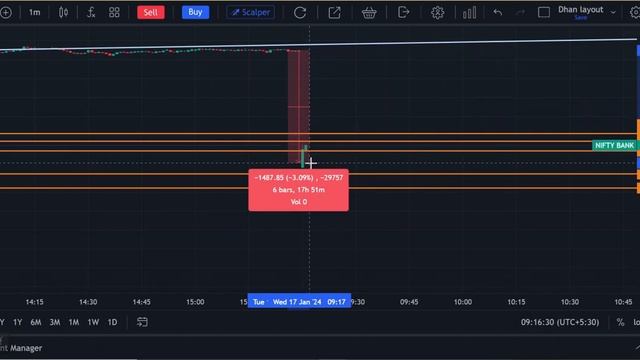Toggle percentage scale % button
Viewport: 640px width, 360px height.
tap(620, 322)
